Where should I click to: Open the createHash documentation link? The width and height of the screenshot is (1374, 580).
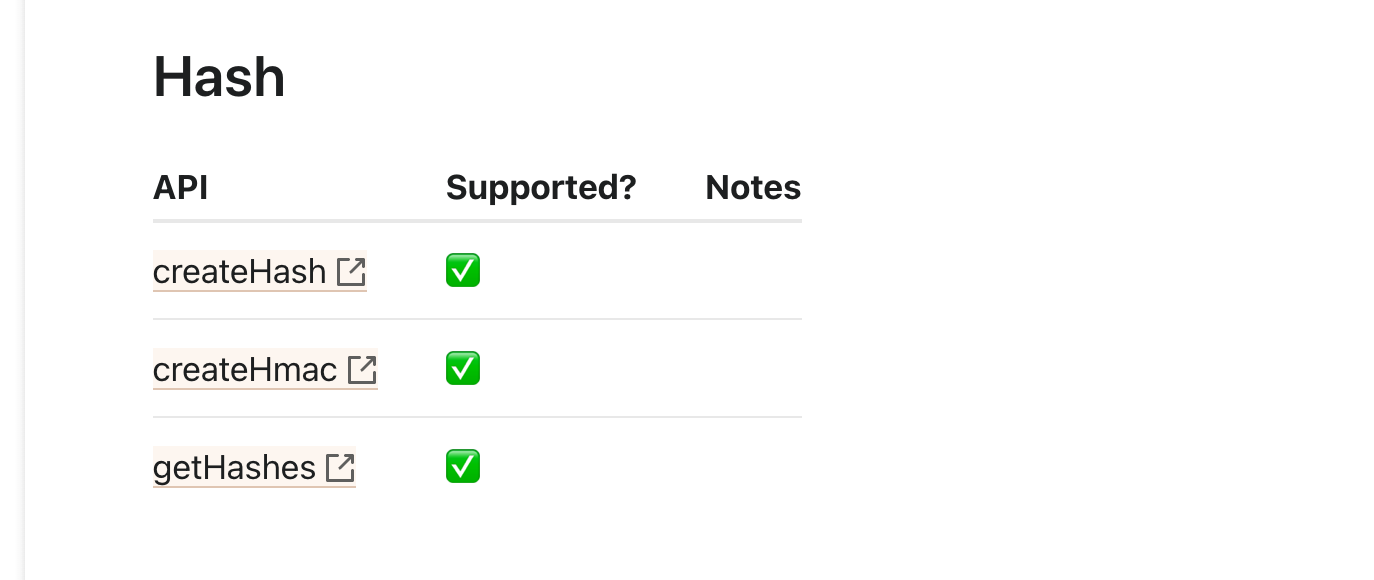click(240, 271)
